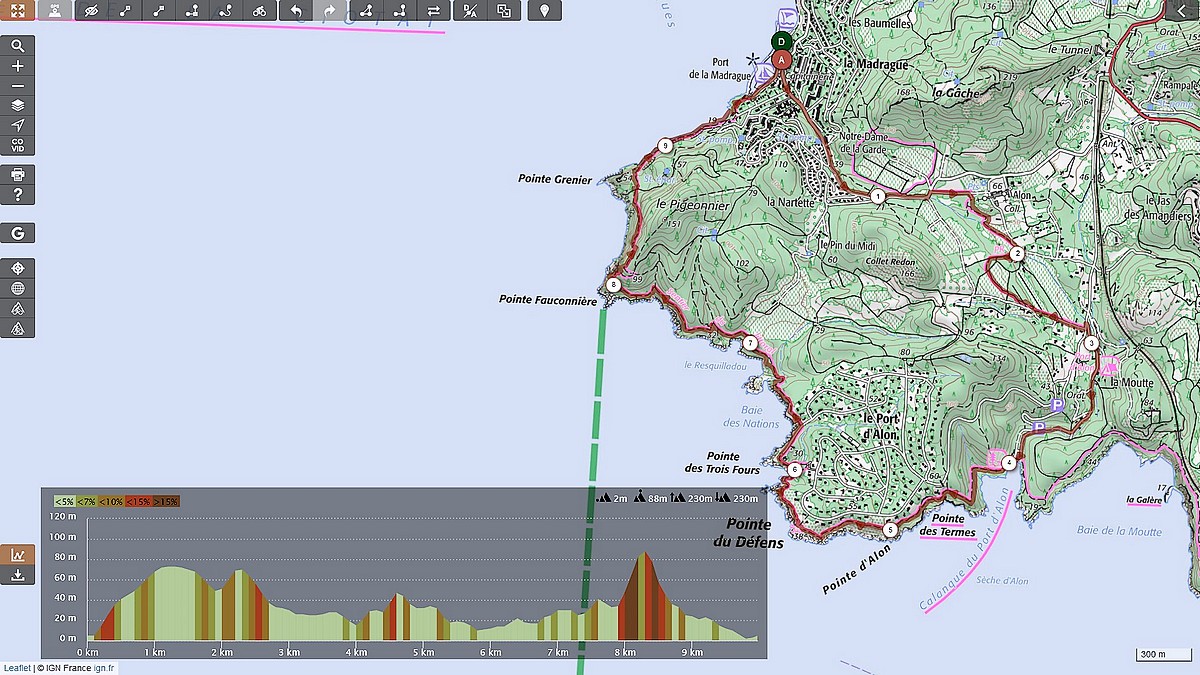Click the >15% slope legend swatch
The height and width of the screenshot is (675, 1200).
point(166,501)
